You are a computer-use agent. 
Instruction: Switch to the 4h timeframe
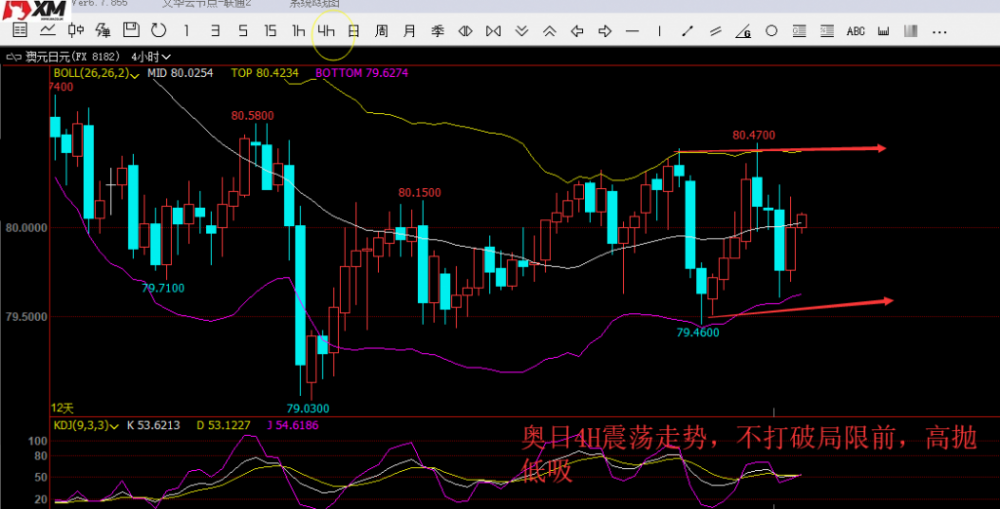(x=326, y=31)
